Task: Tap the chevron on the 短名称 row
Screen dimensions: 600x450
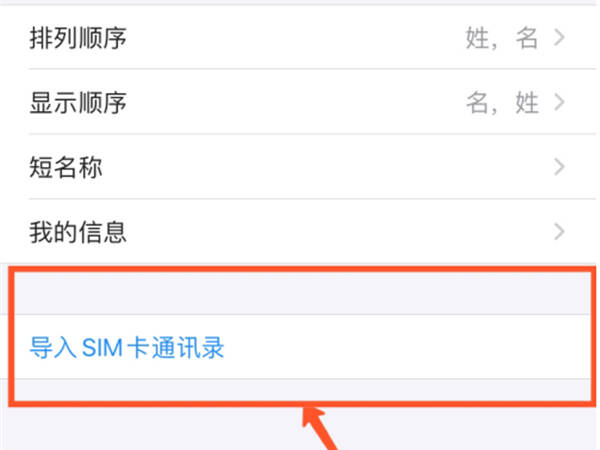Action: [x=559, y=167]
